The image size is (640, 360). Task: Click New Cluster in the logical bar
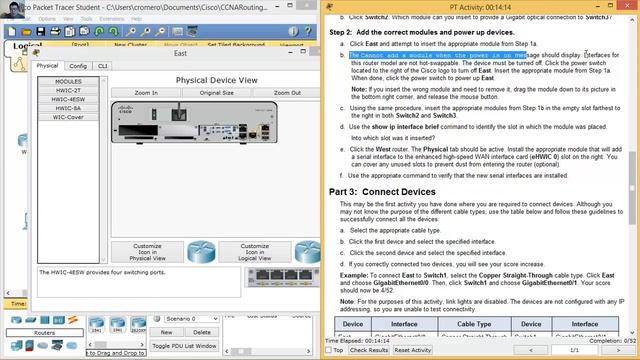coord(130,44)
